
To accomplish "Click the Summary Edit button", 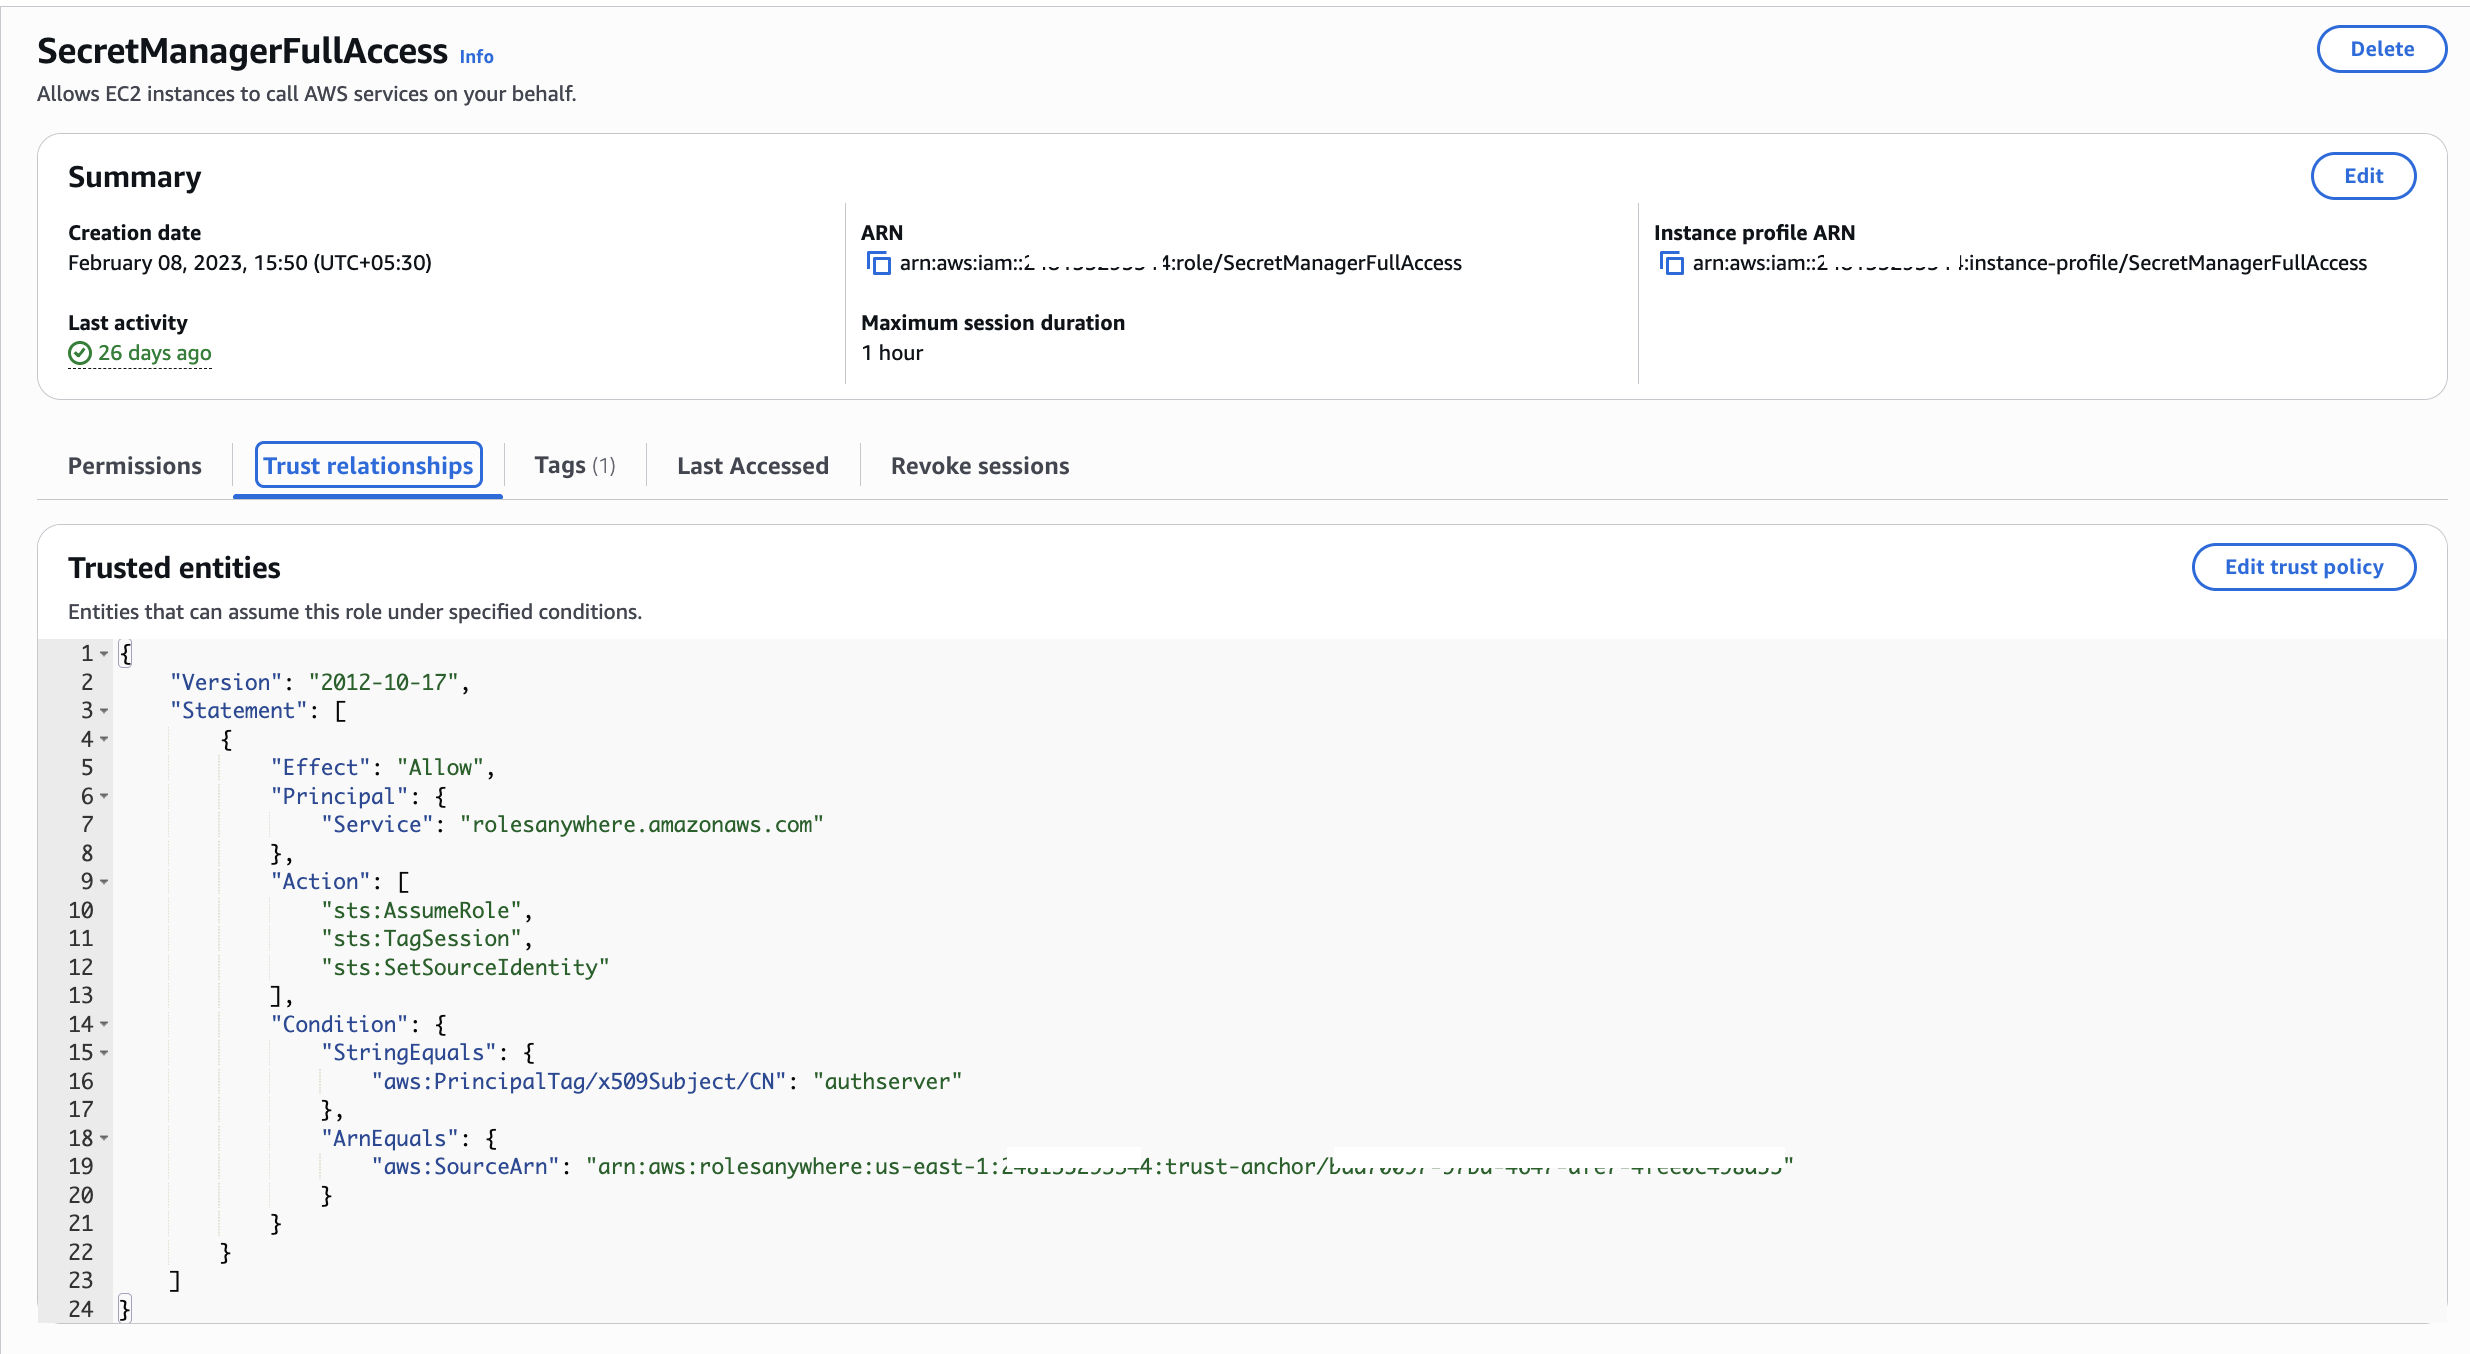I will (x=2363, y=176).
